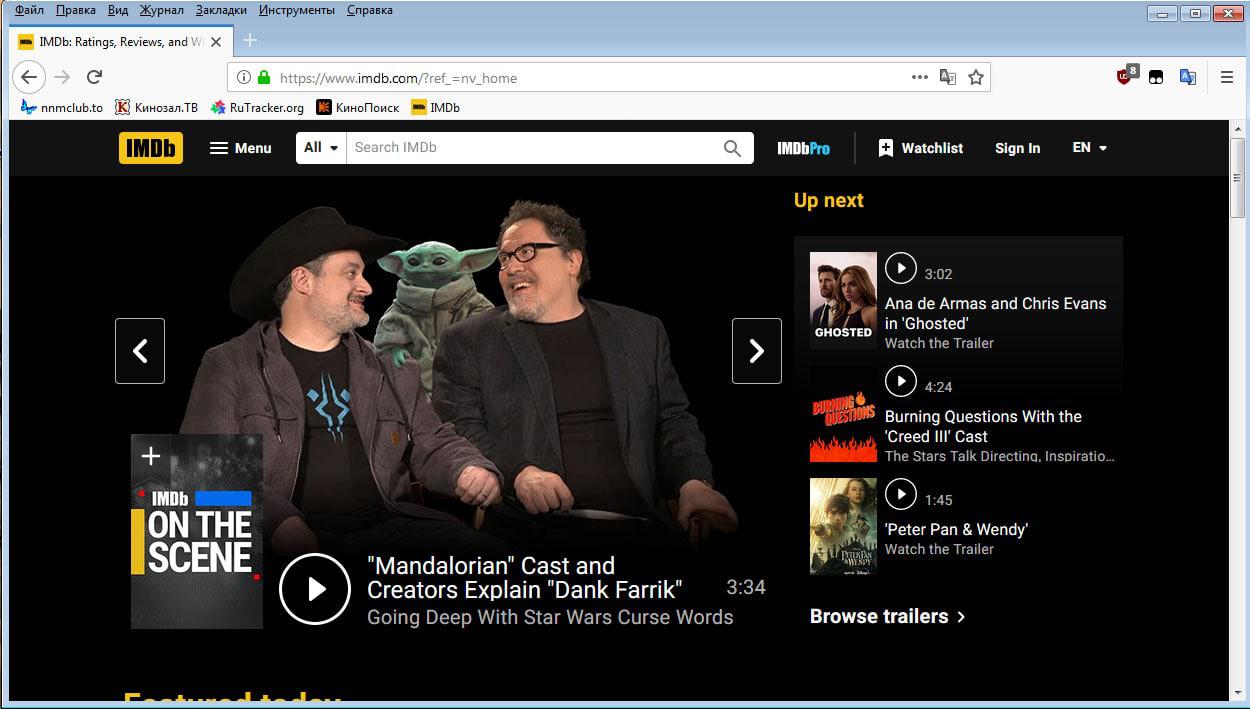Play the Mandalorian Dank Farrik video
Screen dimensions: 1250x709
[x=315, y=589]
